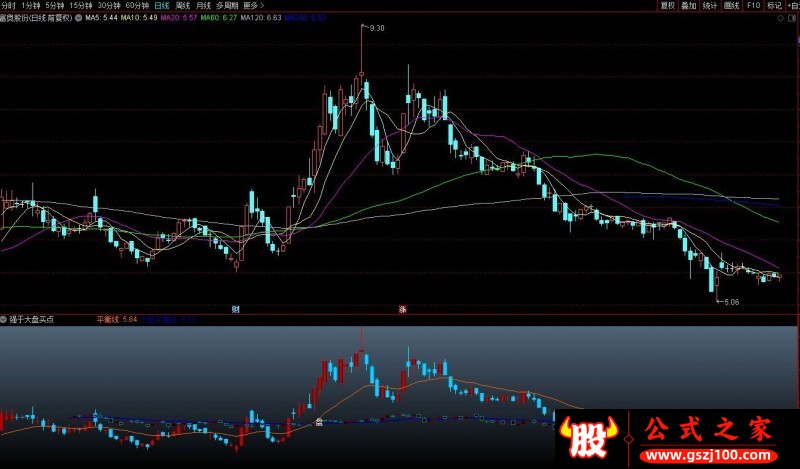Click the MA120: 6.63 value label
This screenshot has height=469, width=800.
[x=261, y=18]
